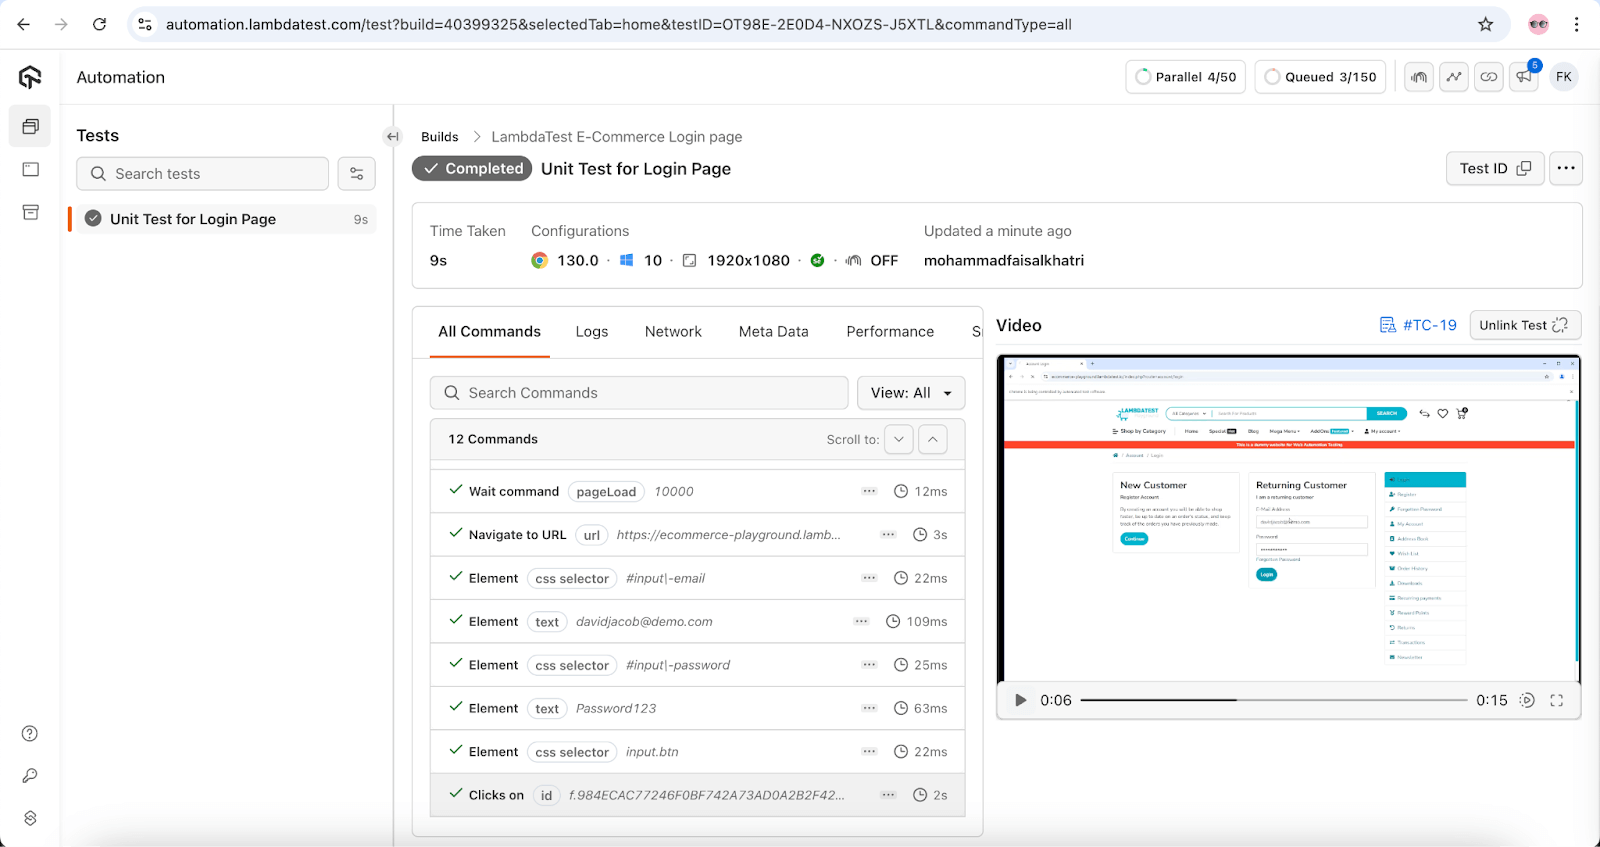Viewport: 1600px width, 847px height.
Task: Expand video to fullscreen
Action: click(1557, 700)
